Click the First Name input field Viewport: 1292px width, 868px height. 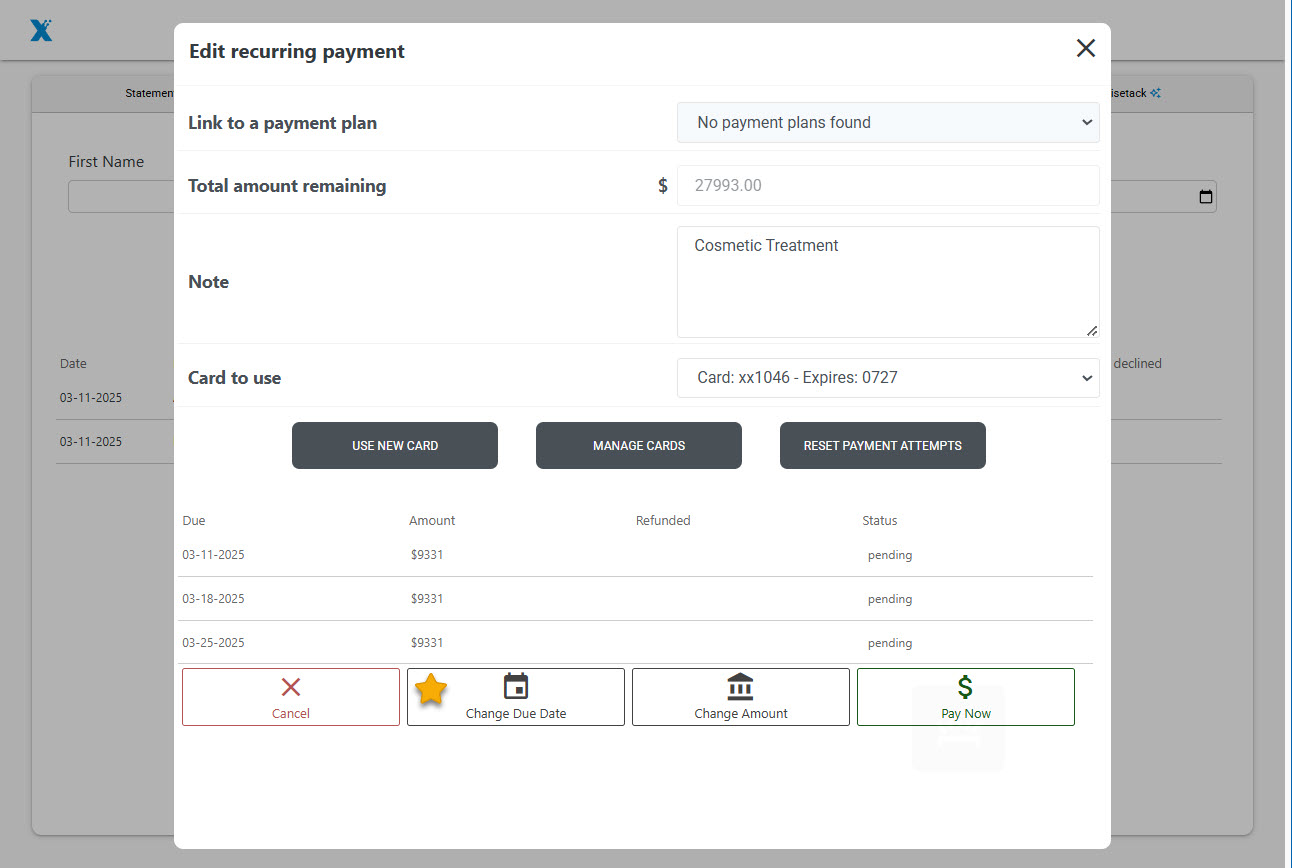click(x=120, y=197)
